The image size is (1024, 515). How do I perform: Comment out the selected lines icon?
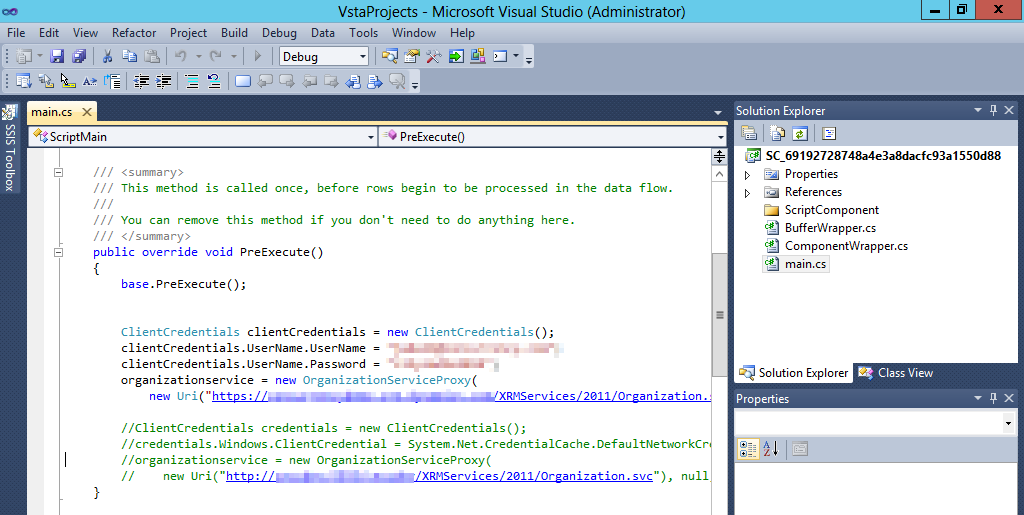pos(192,81)
